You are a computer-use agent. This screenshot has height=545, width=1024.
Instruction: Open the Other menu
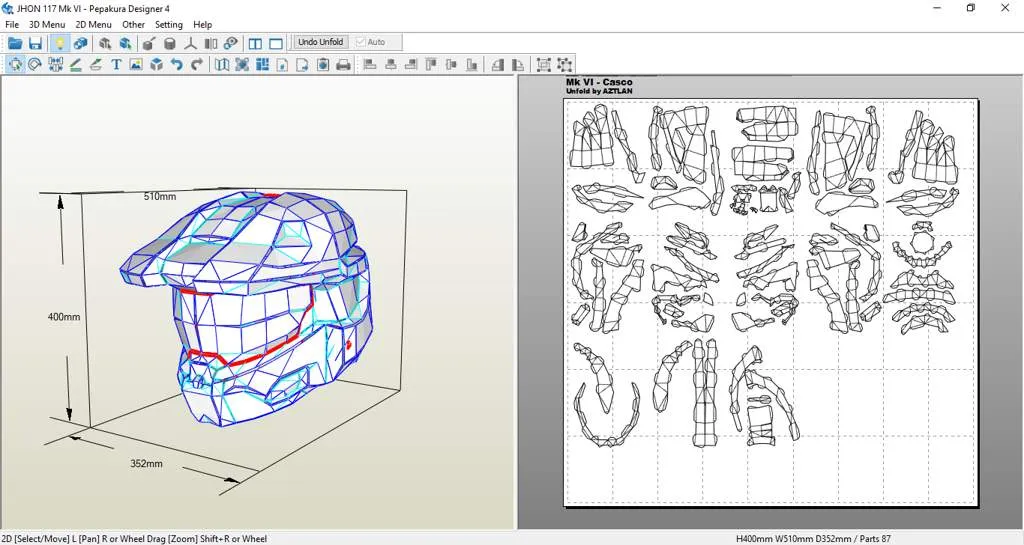133,24
